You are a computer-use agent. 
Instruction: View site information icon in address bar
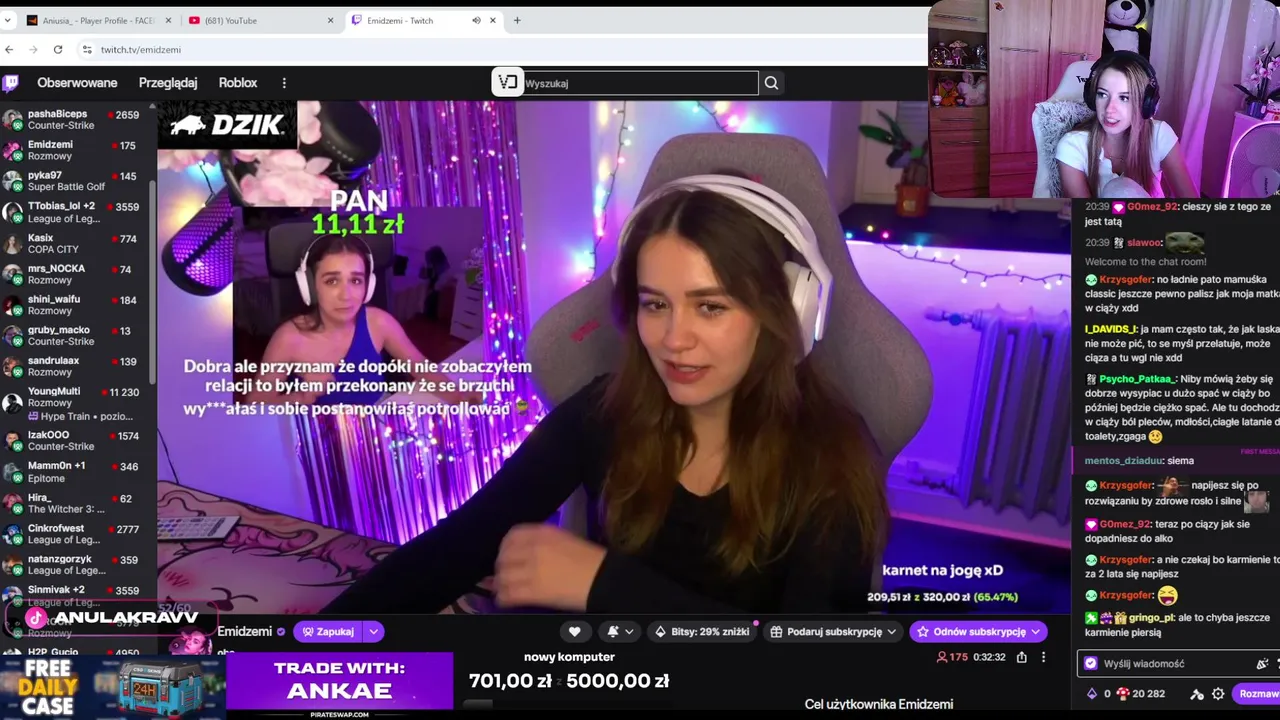(87, 49)
